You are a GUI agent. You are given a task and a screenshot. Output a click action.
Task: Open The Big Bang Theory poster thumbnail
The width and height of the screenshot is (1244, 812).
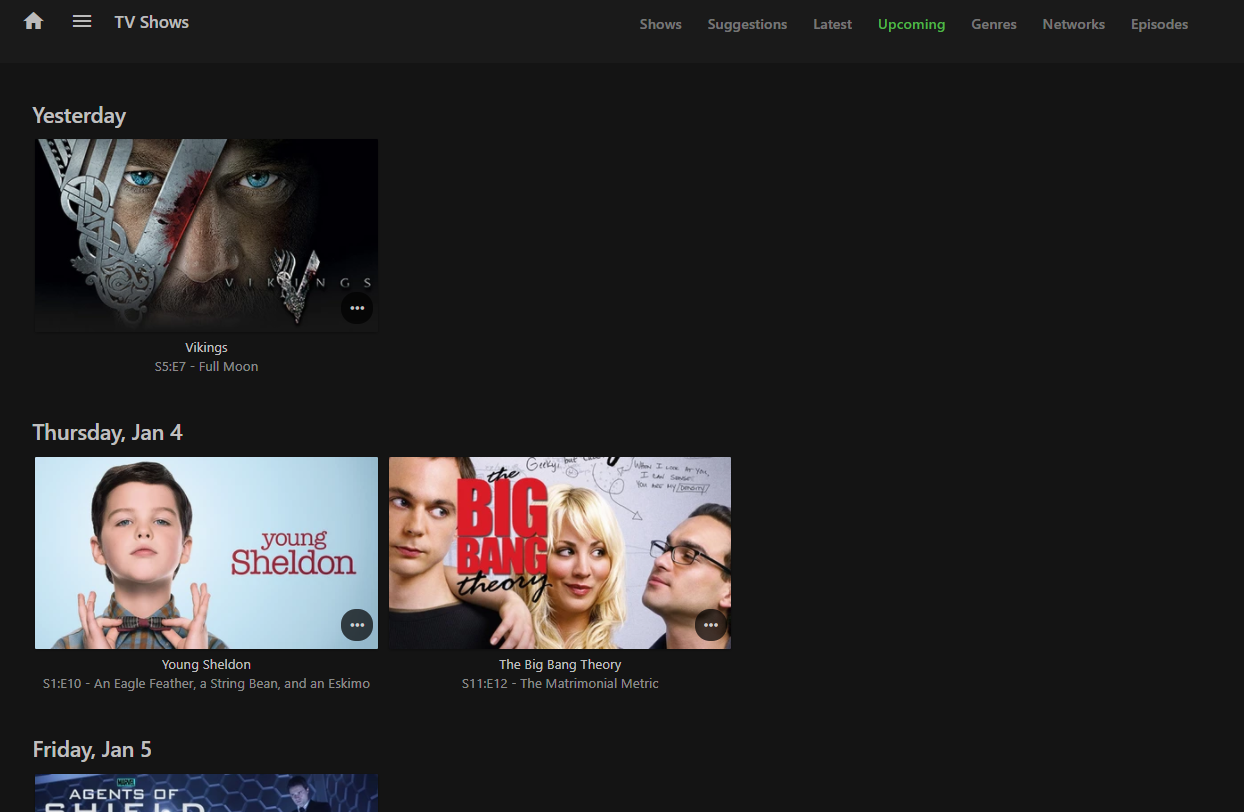[560, 553]
